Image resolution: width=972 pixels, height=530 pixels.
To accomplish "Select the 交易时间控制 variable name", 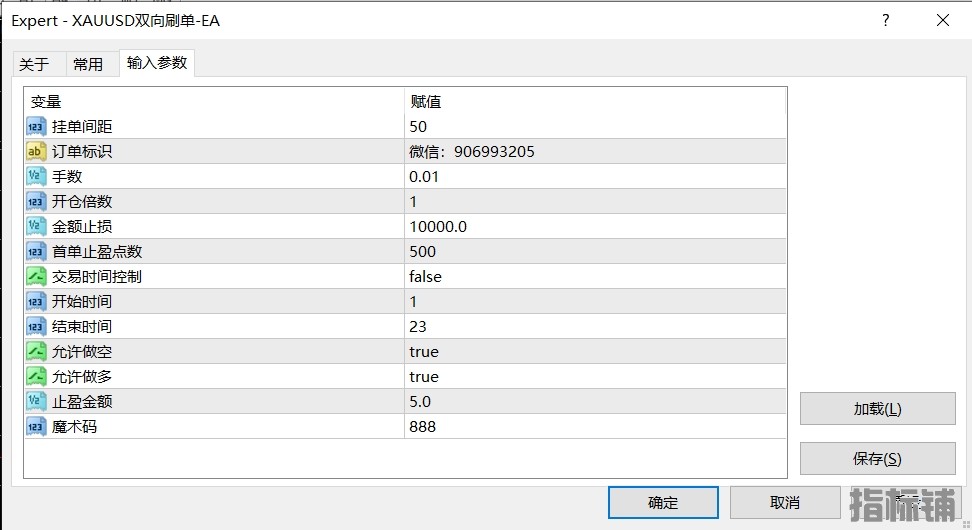I will [x=97, y=276].
